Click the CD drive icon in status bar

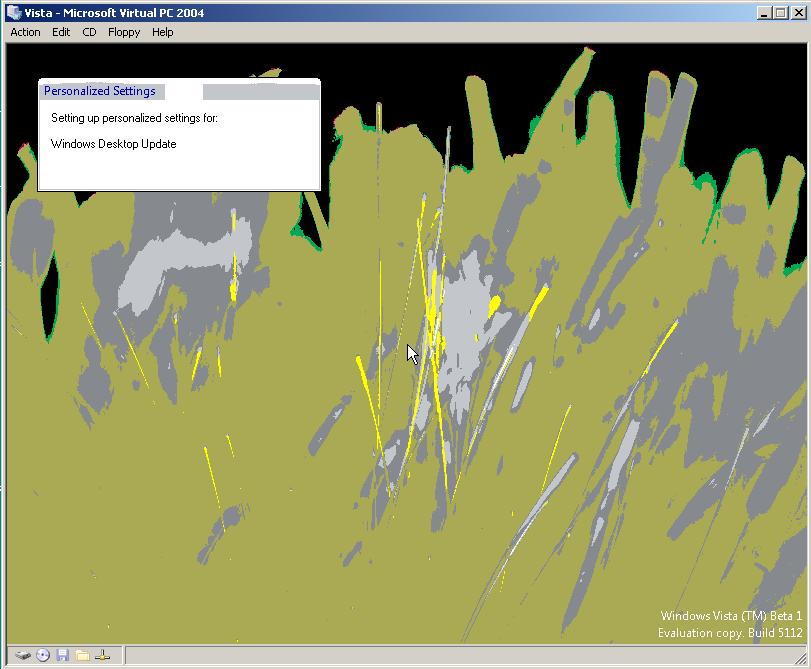pyautogui.click(x=43, y=655)
